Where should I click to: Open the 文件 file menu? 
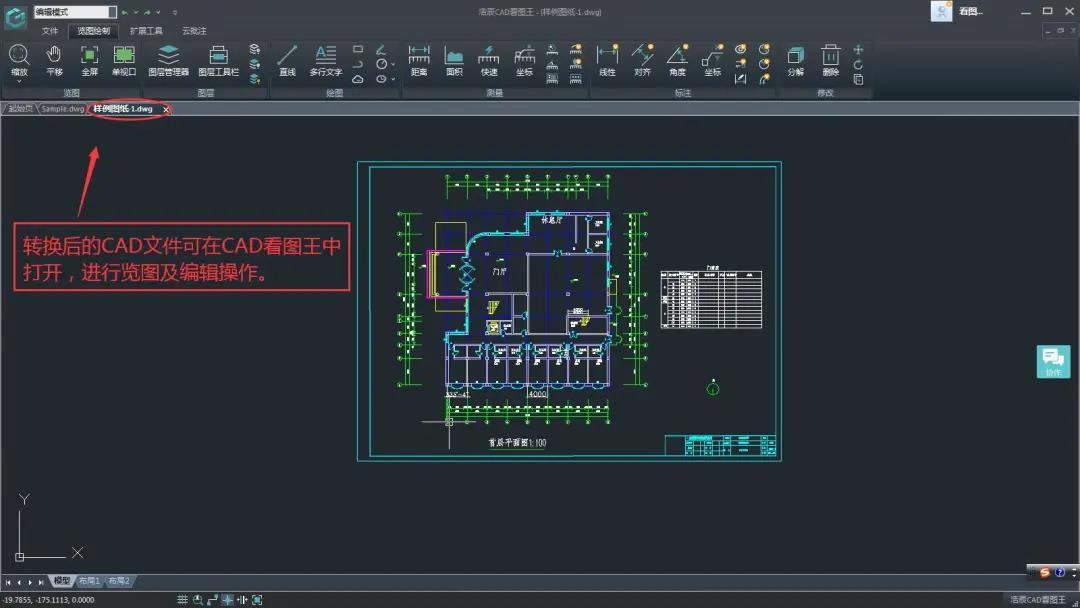click(50, 30)
